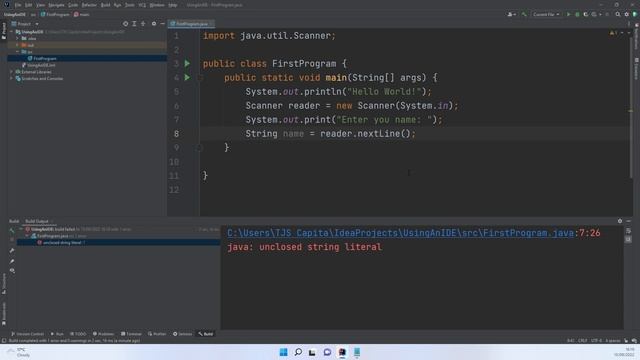Expand the .idea folder
This screenshot has width=640, height=360.
17,38
